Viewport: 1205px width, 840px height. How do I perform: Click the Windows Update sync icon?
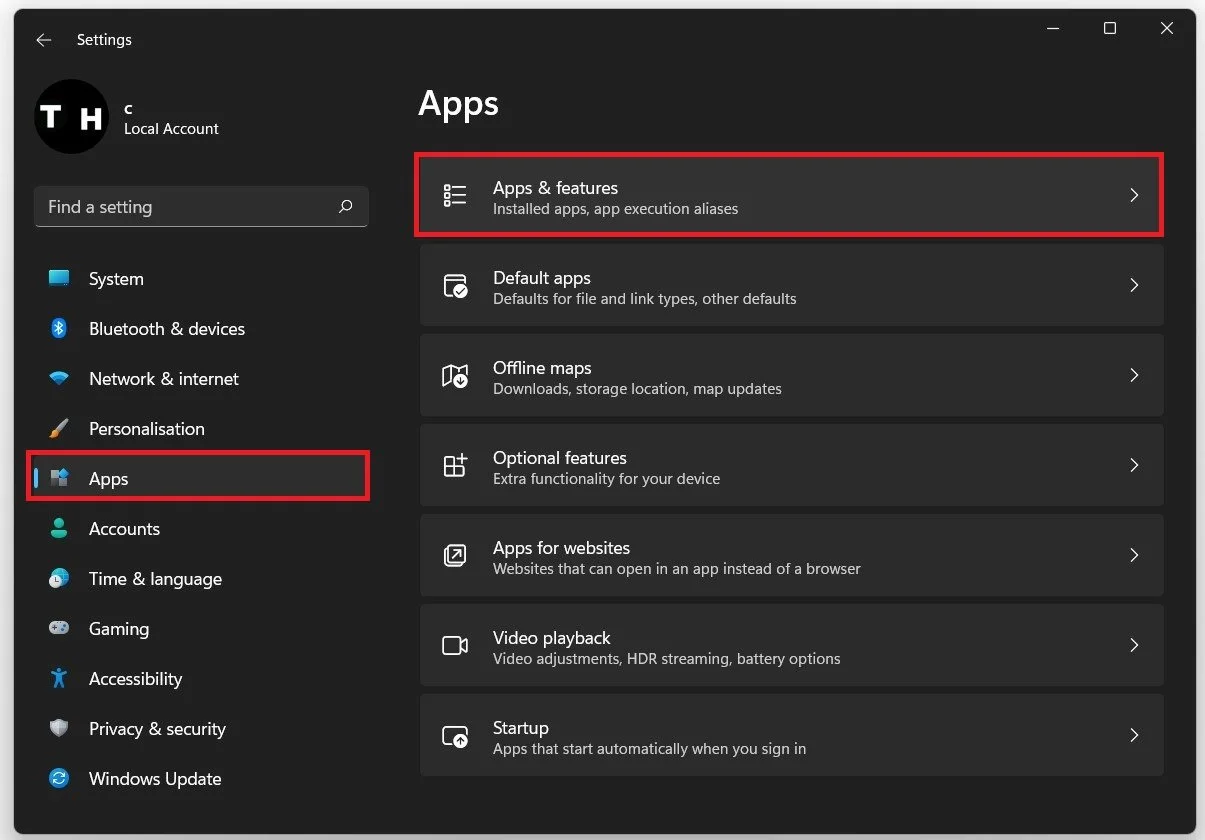point(59,779)
